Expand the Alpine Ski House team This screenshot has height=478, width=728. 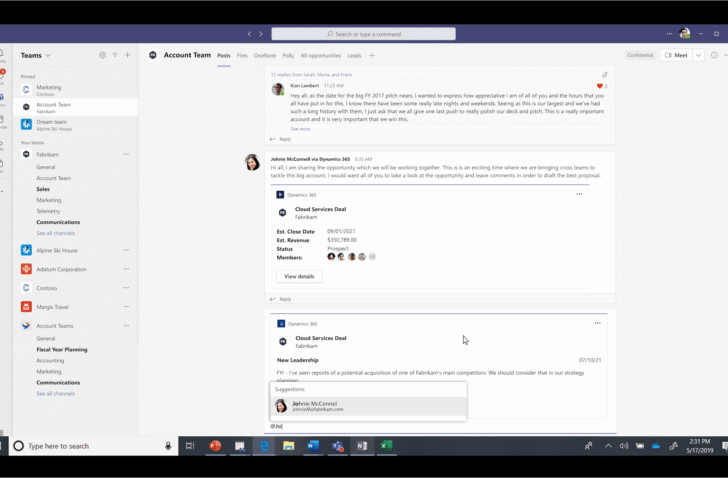(x=57, y=251)
